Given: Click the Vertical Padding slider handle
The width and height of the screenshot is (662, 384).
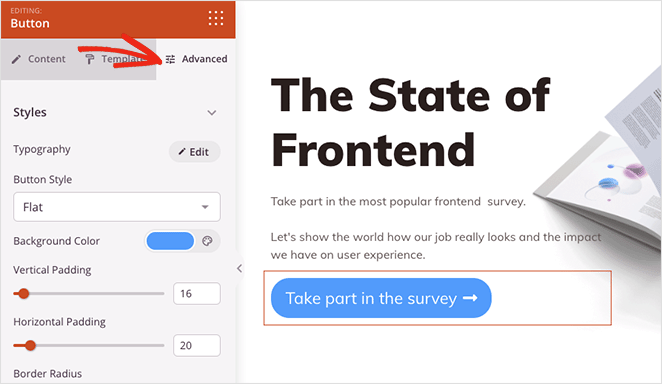Looking at the screenshot, I should [24, 294].
